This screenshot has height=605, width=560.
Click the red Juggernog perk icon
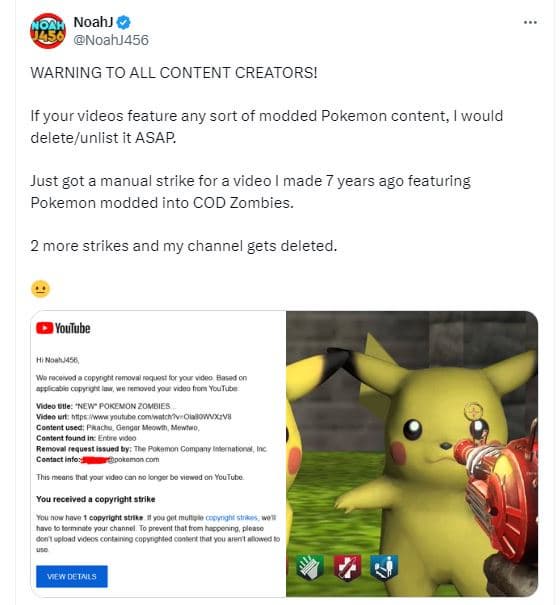347,568
